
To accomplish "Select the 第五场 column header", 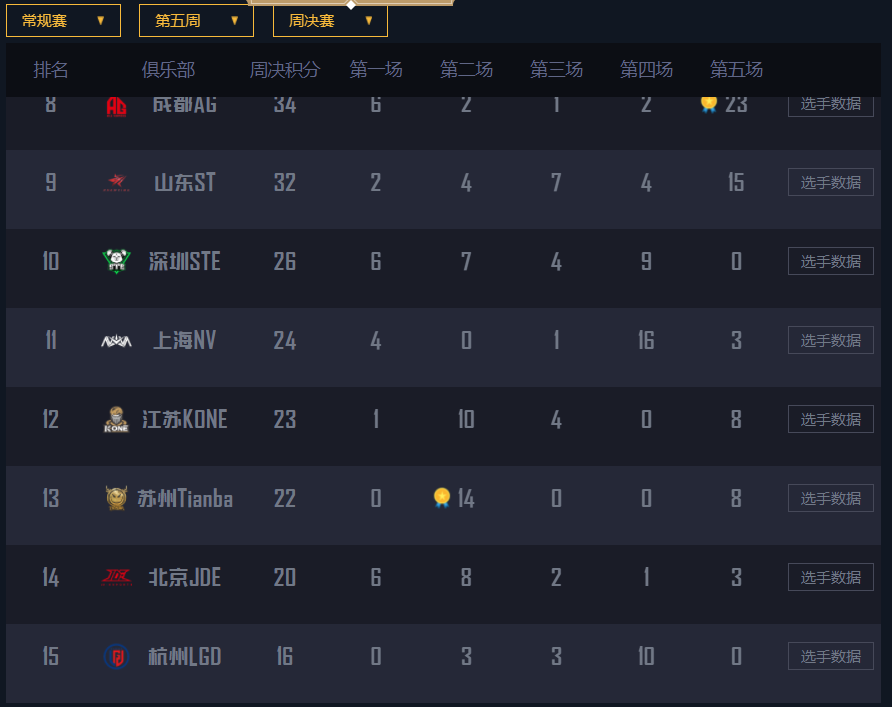I will click(736, 70).
